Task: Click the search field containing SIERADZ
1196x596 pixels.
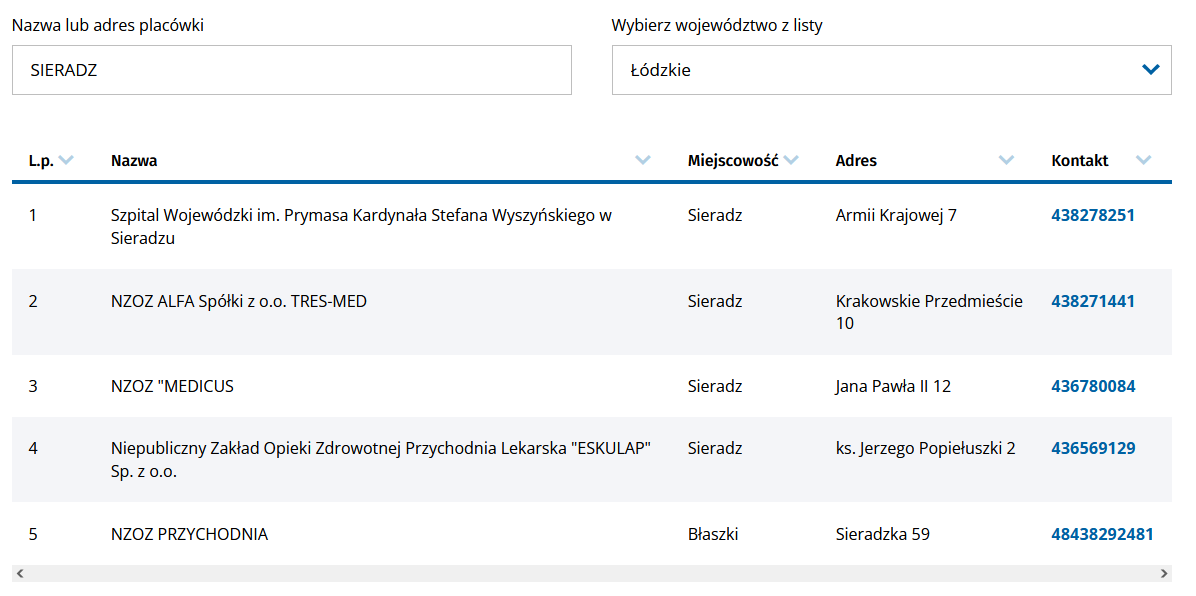Action: point(291,70)
